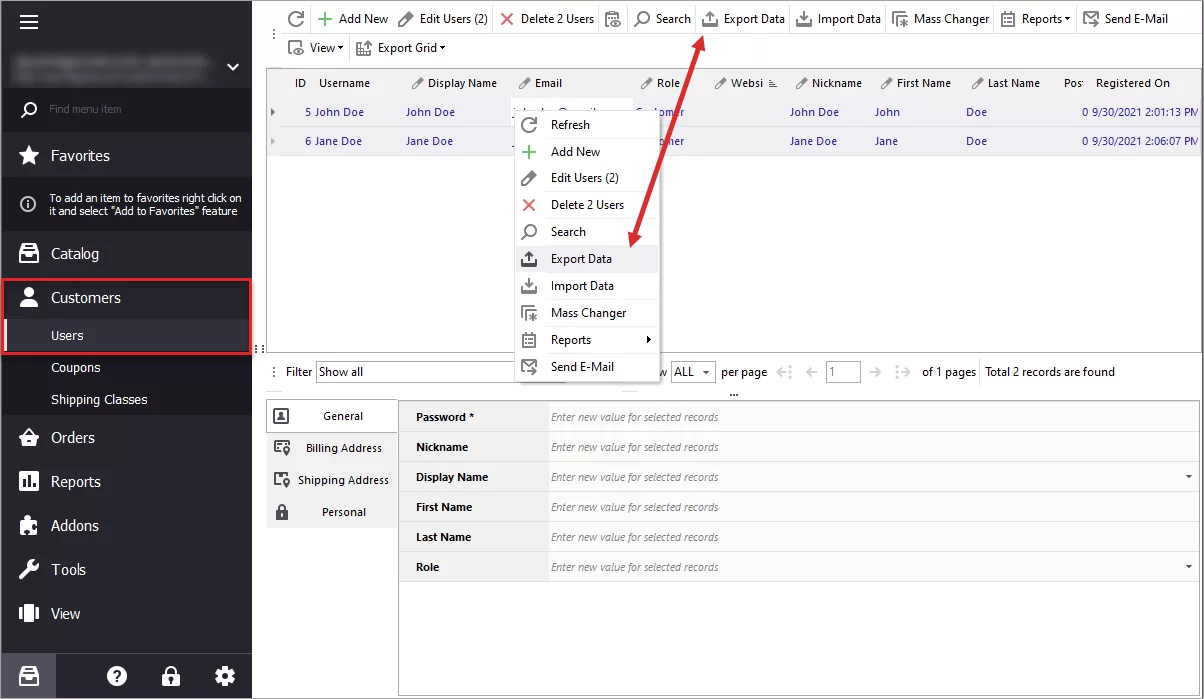This screenshot has height=699, width=1204.
Task: Expand the View dropdown in the toolbar
Action: coord(316,47)
